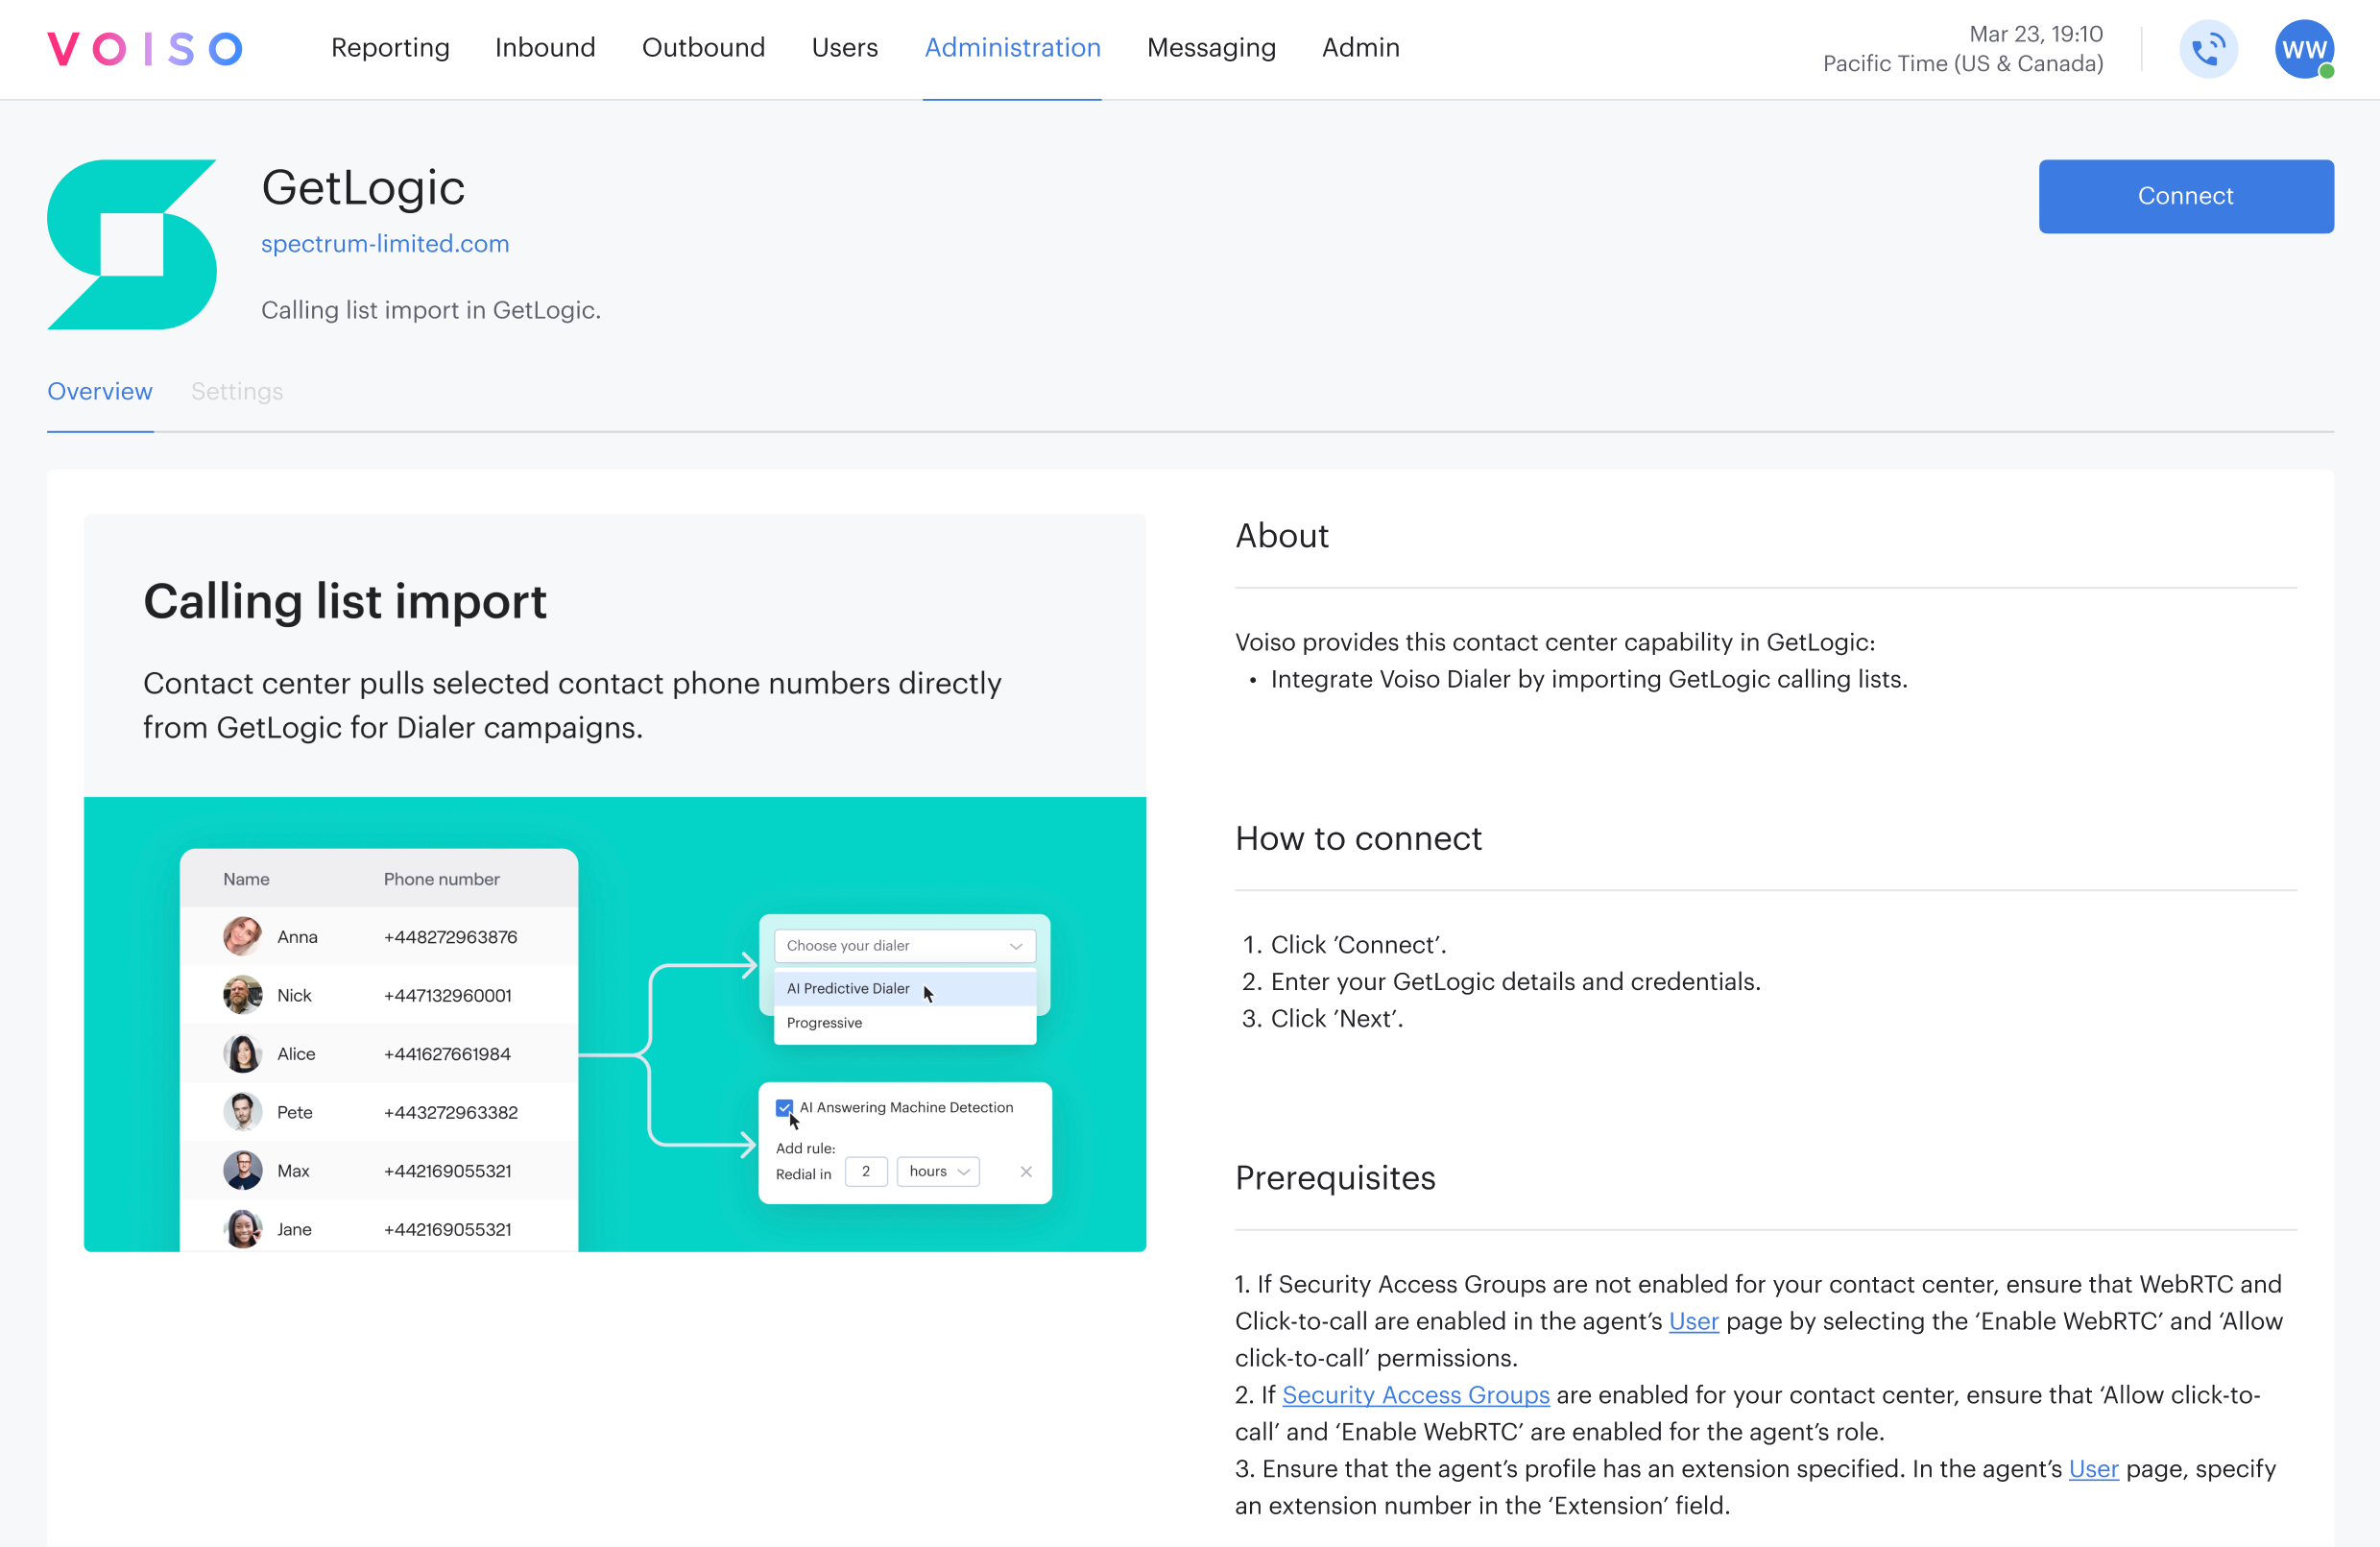Open the Messaging menu
The width and height of the screenshot is (2380, 1547).
[x=1211, y=48]
